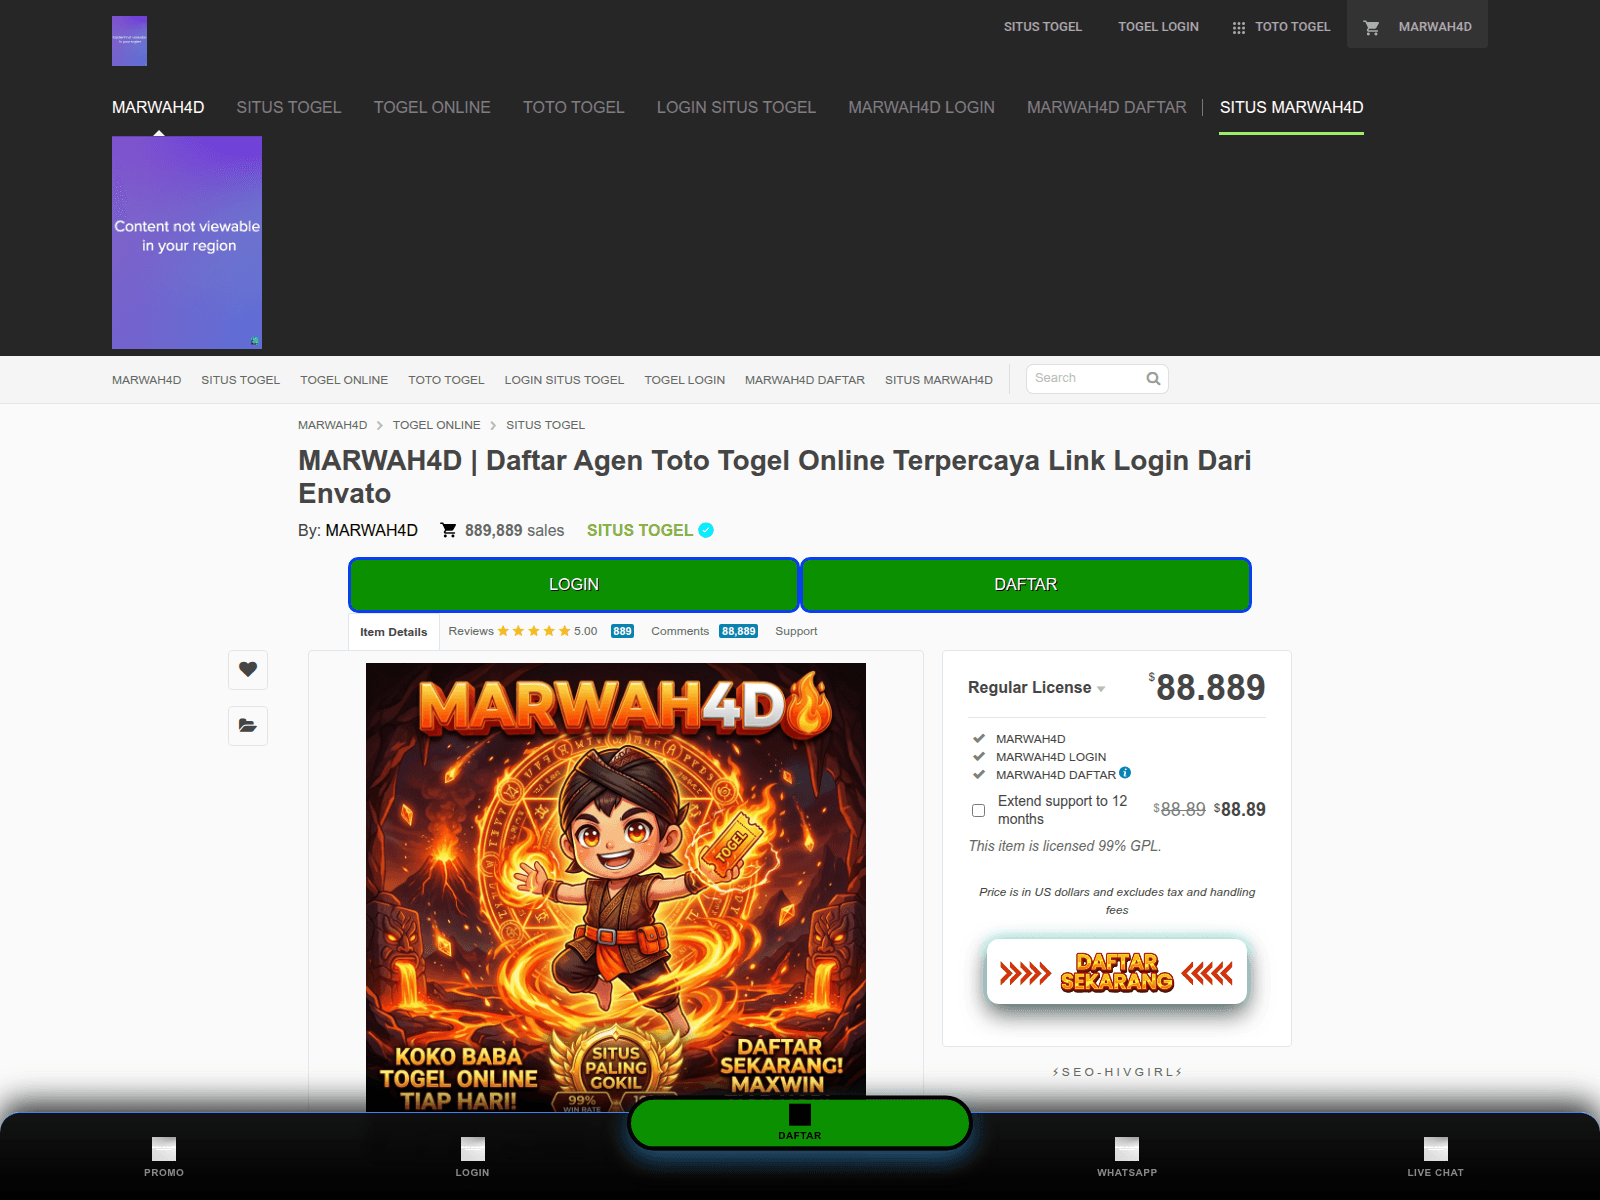This screenshot has width=1600, height=1200.
Task: Select SITUS MARWAH4D in the main nav
Action: 1291,107
